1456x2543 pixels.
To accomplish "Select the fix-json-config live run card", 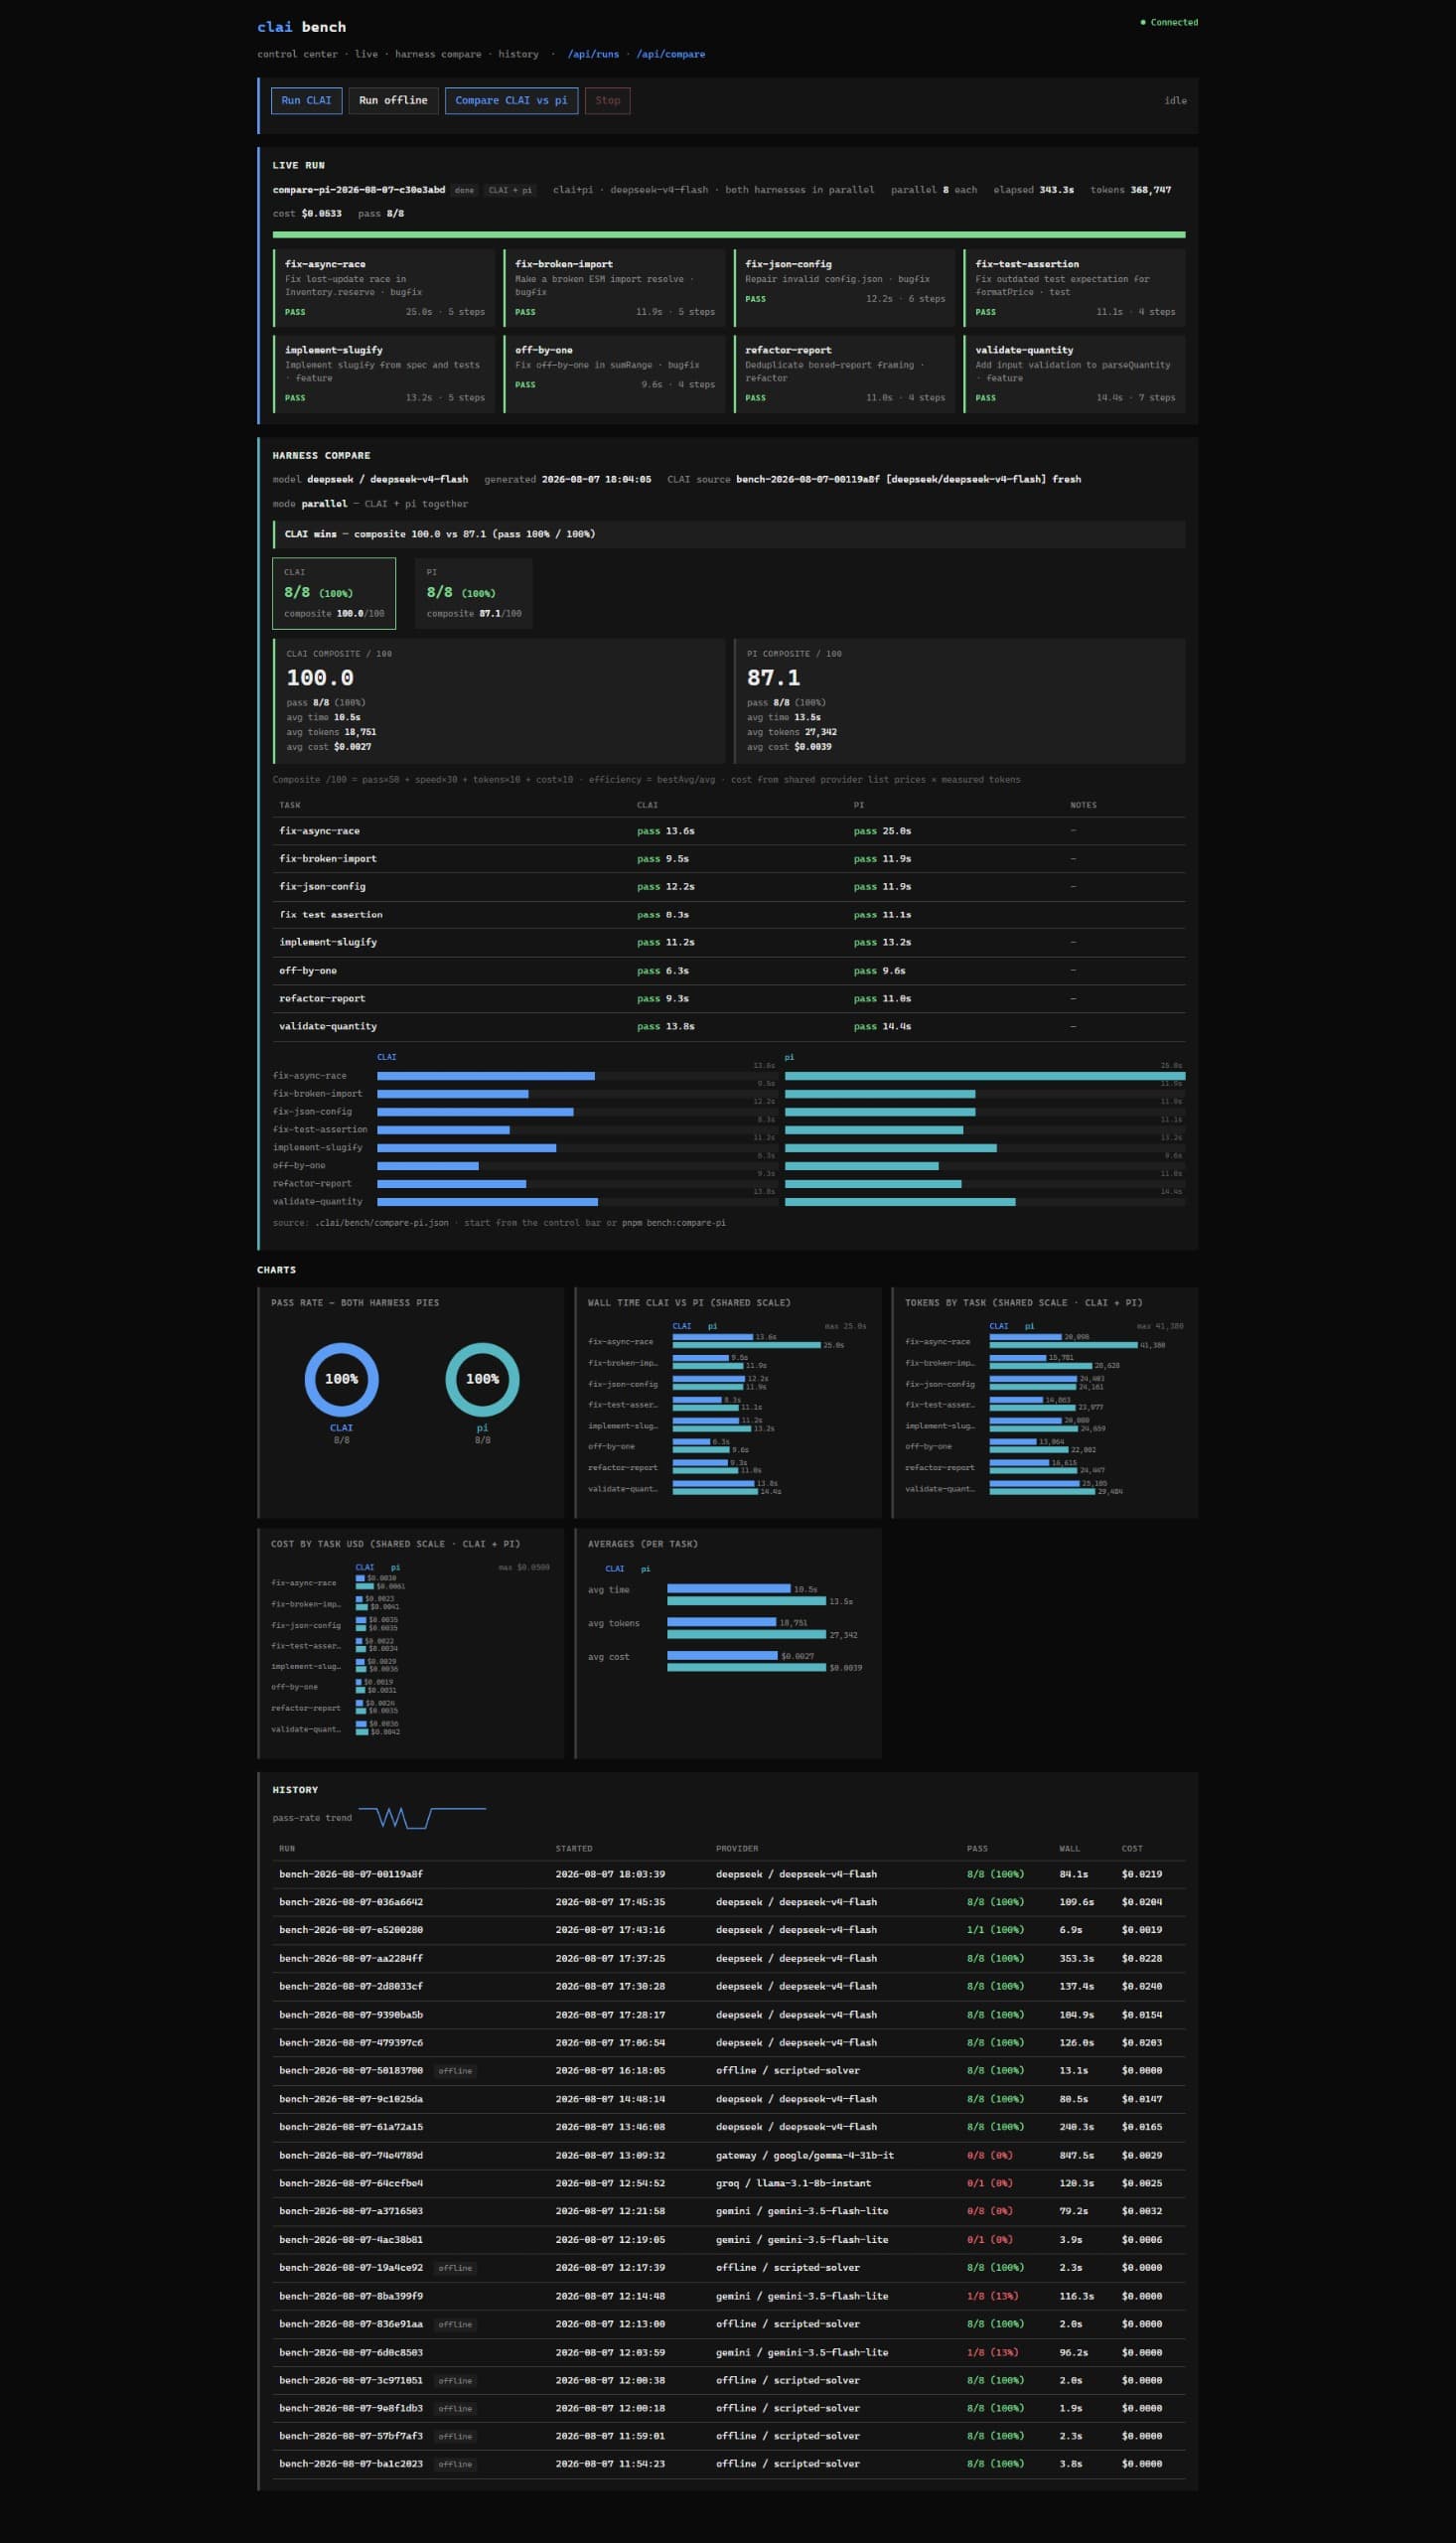I will pyautogui.click(x=844, y=288).
